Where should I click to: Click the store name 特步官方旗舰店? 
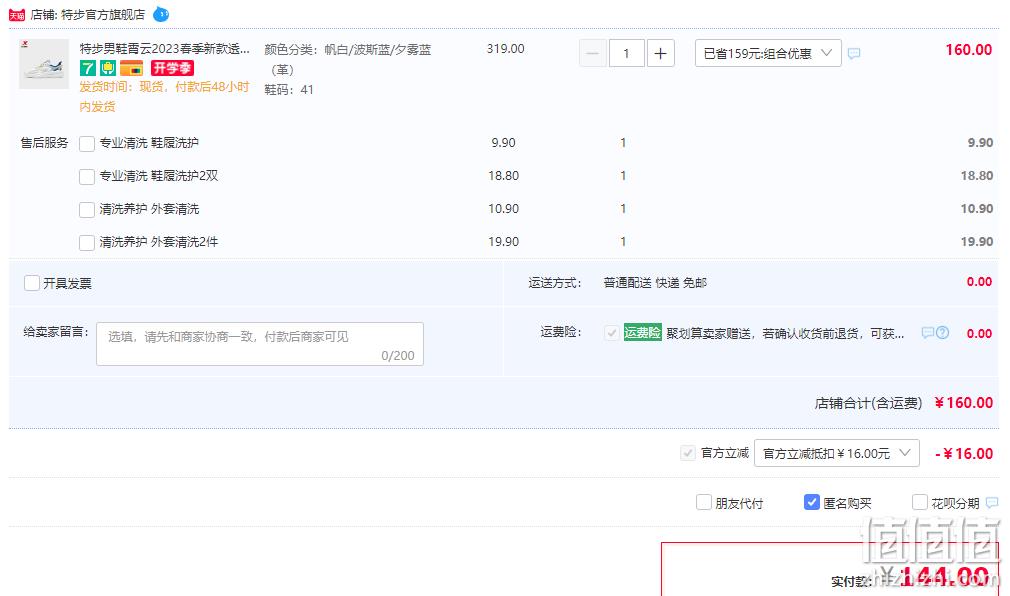tap(103, 14)
